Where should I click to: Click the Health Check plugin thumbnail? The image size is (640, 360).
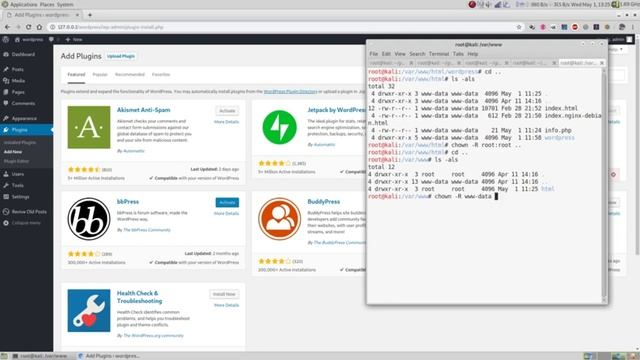click(x=89, y=311)
